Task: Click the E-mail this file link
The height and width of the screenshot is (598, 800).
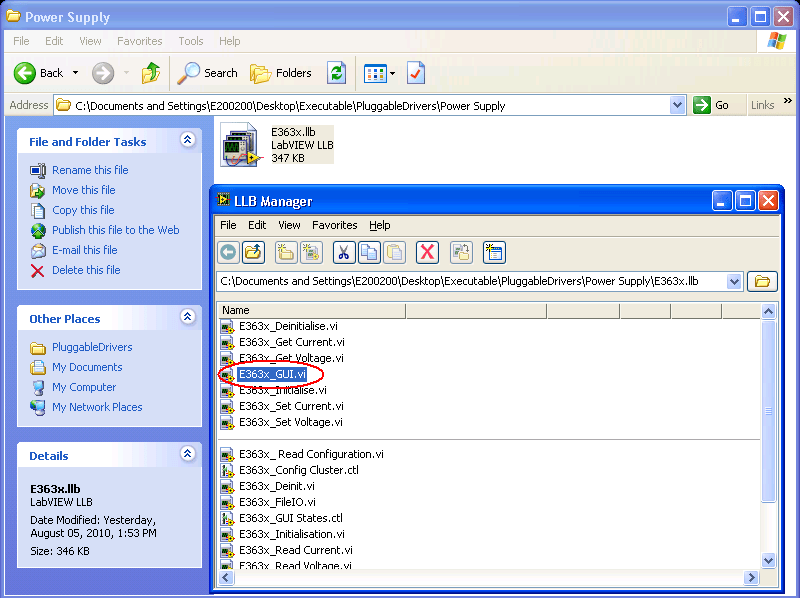Action: coord(85,250)
